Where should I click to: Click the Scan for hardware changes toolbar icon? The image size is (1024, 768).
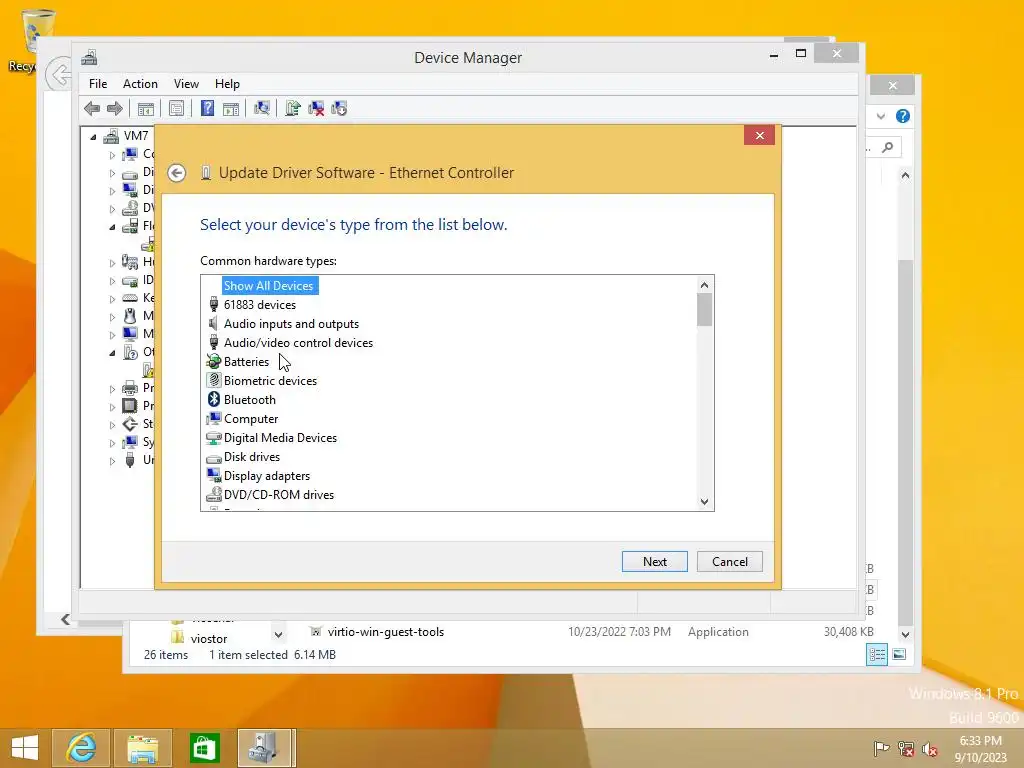click(262, 108)
